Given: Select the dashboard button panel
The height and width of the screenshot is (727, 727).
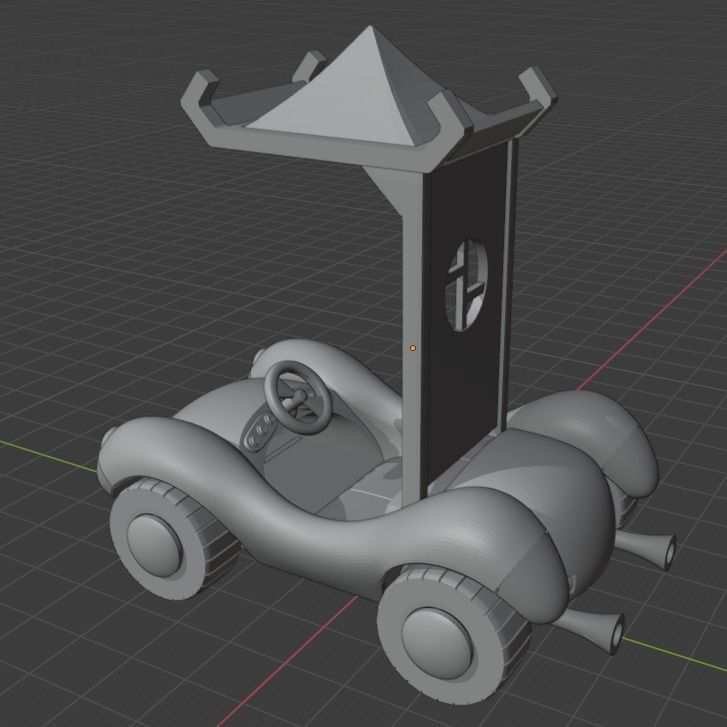Looking at the screenshot, I should click(257, 431).
